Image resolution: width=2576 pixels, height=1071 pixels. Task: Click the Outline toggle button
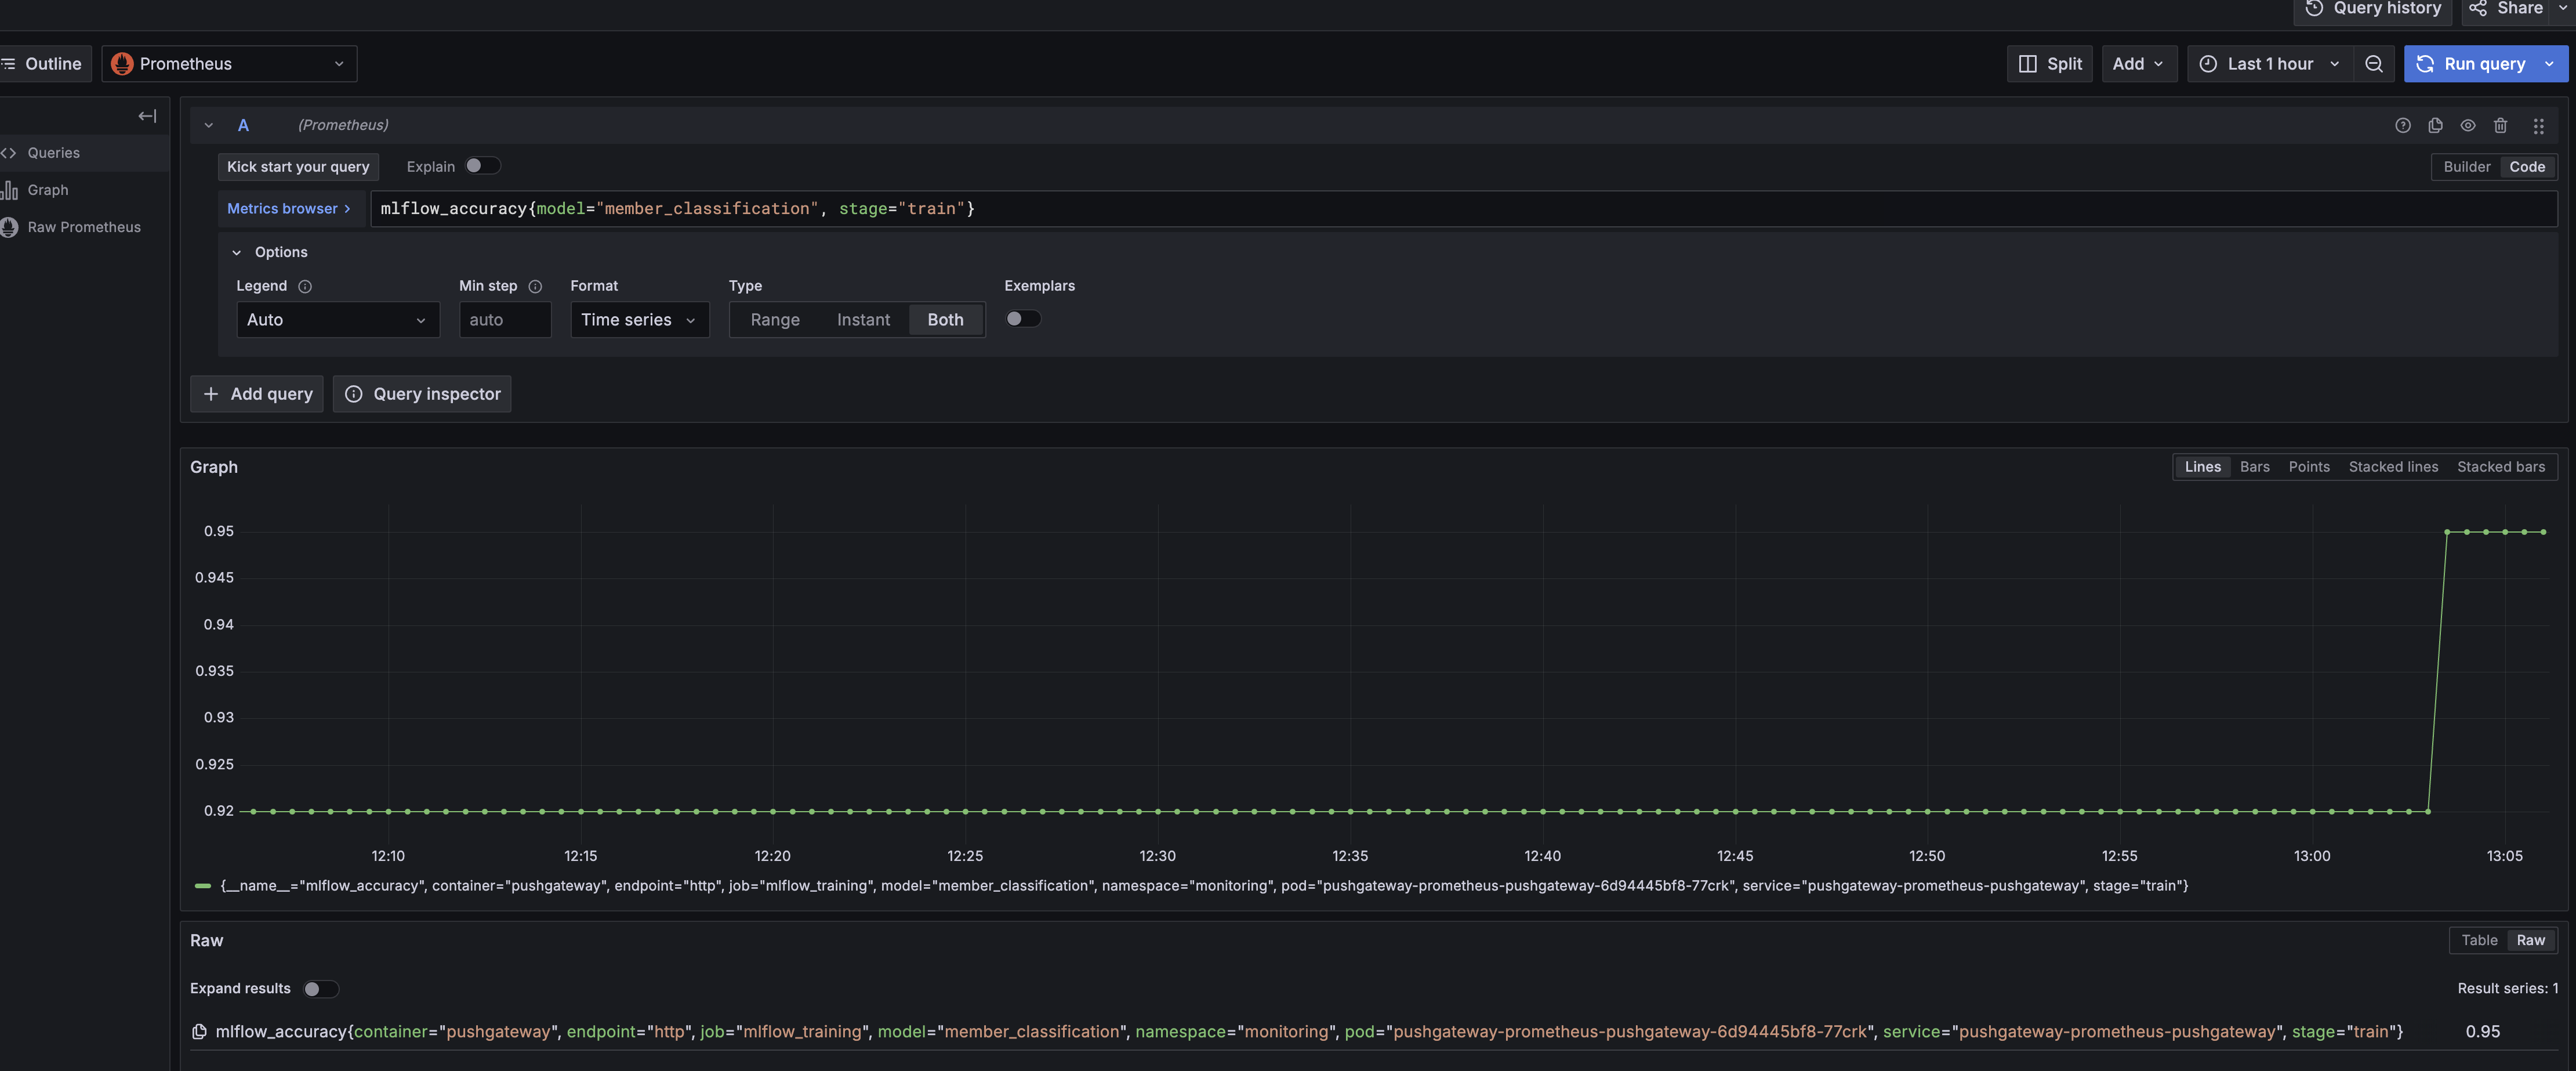(x=44, y=64)
